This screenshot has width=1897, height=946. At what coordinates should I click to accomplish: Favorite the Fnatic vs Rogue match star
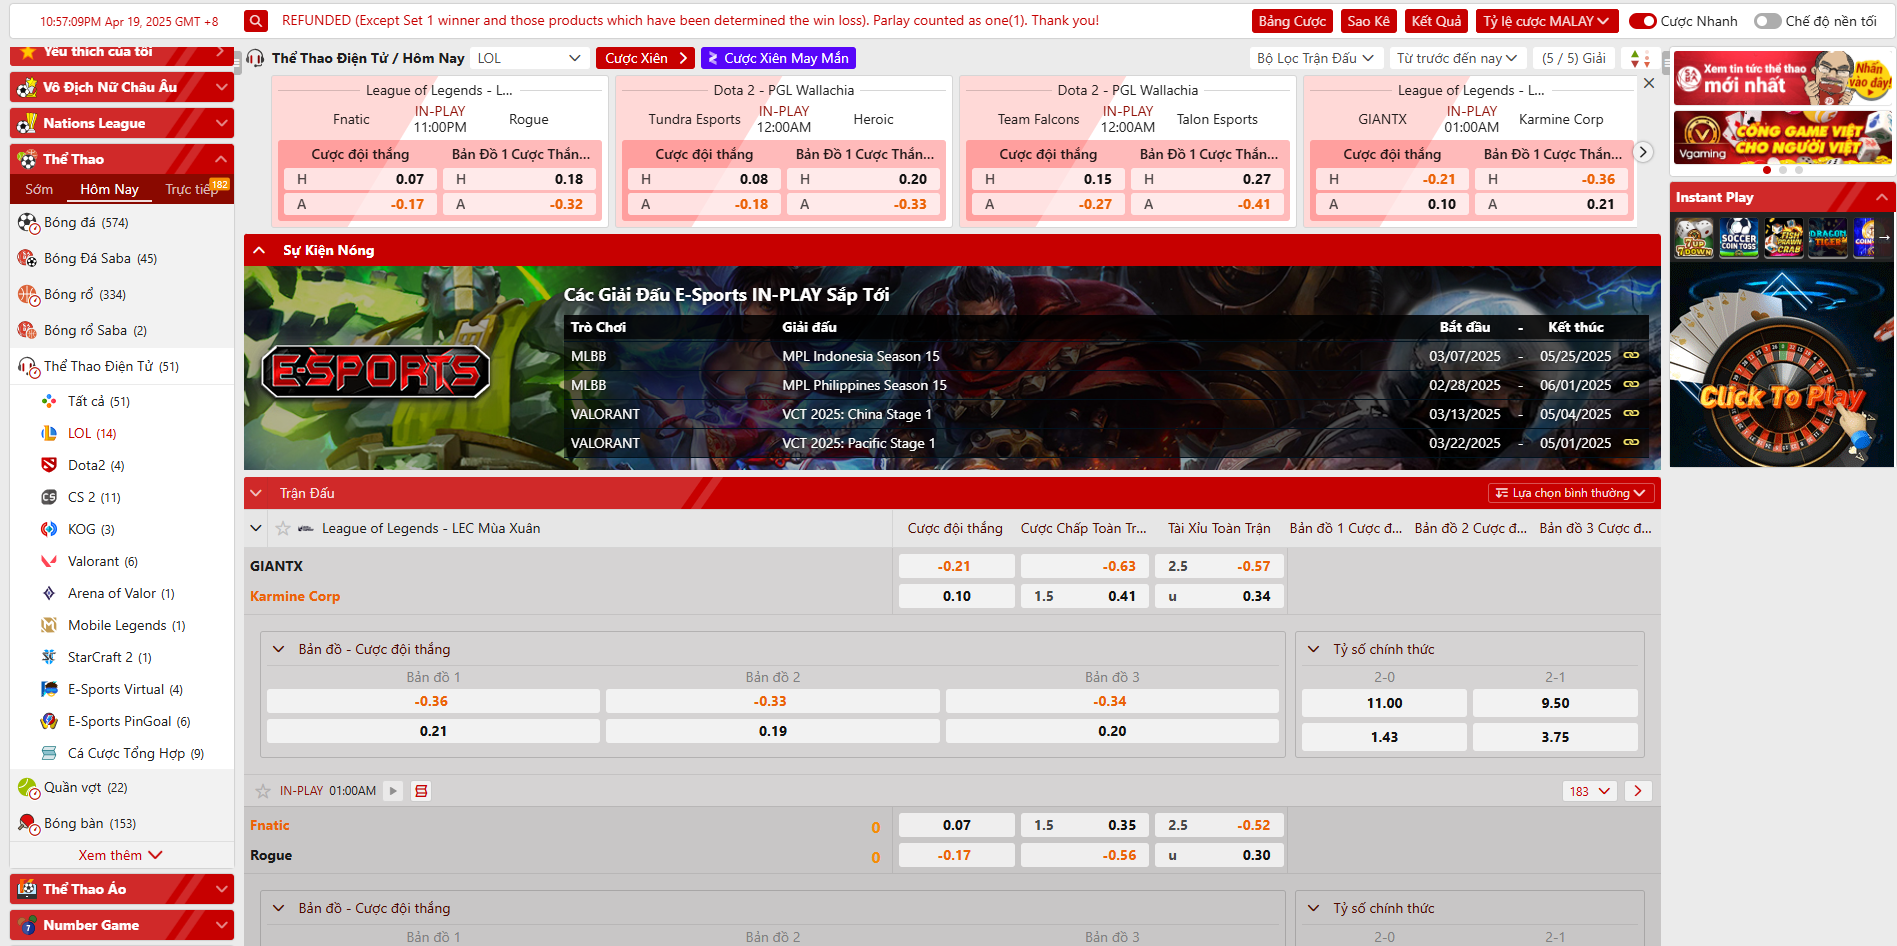tap(263, 791)
